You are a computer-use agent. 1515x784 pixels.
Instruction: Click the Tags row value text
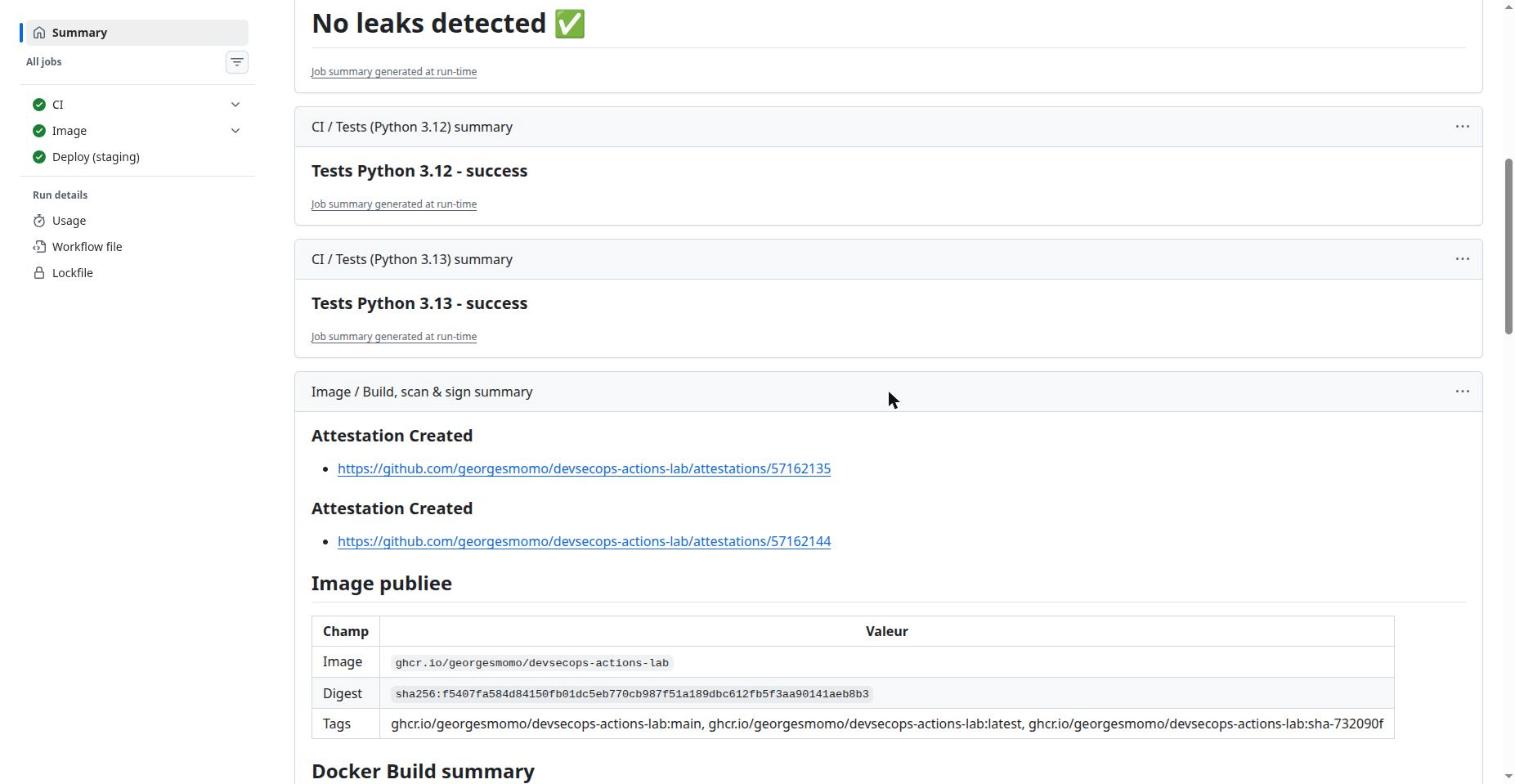point(887,724)
